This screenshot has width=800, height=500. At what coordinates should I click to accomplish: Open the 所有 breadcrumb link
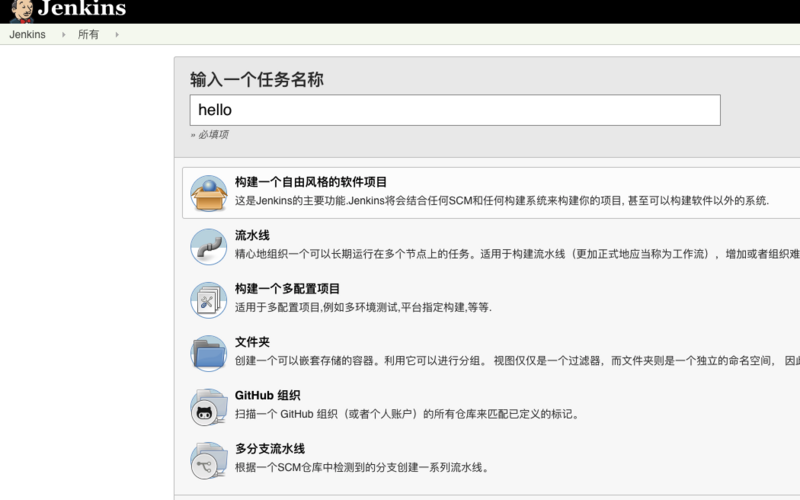(x=88, y=35)
